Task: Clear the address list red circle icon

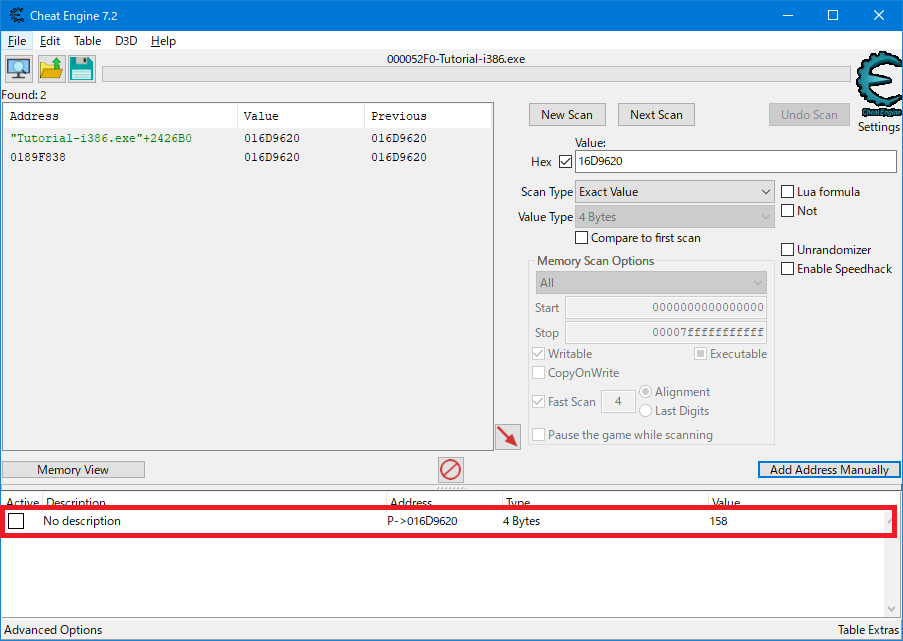Action: coord(450,469)
